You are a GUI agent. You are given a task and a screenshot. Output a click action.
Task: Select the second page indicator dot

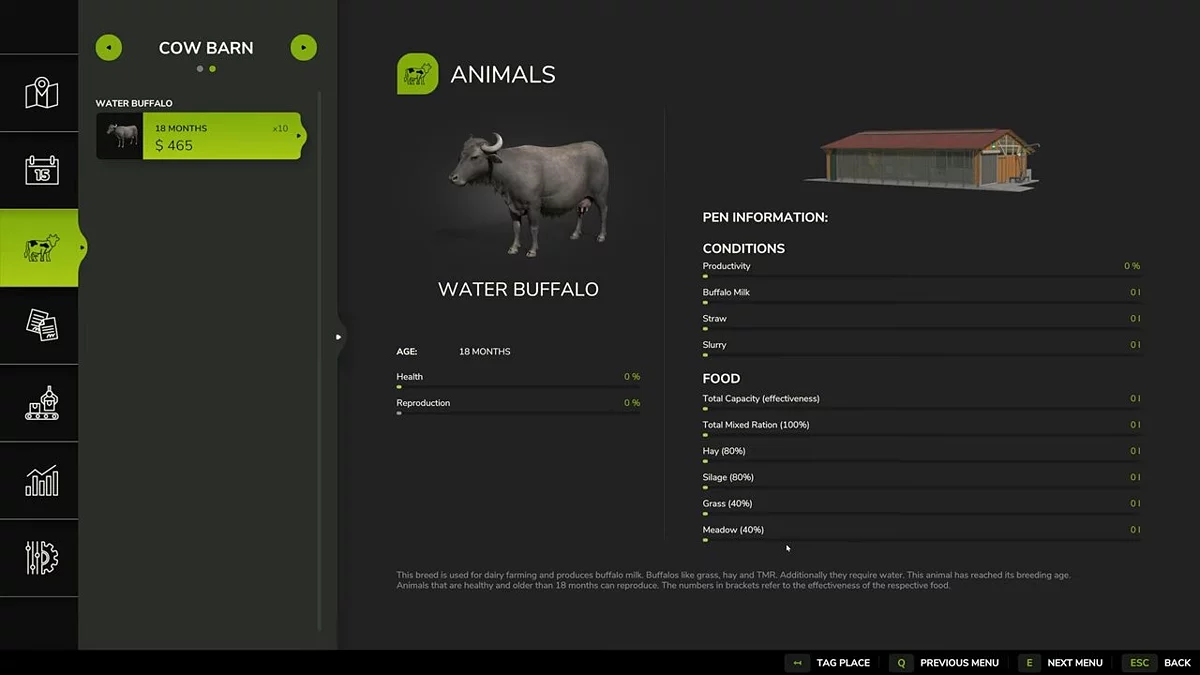click(x=212, y=69)
